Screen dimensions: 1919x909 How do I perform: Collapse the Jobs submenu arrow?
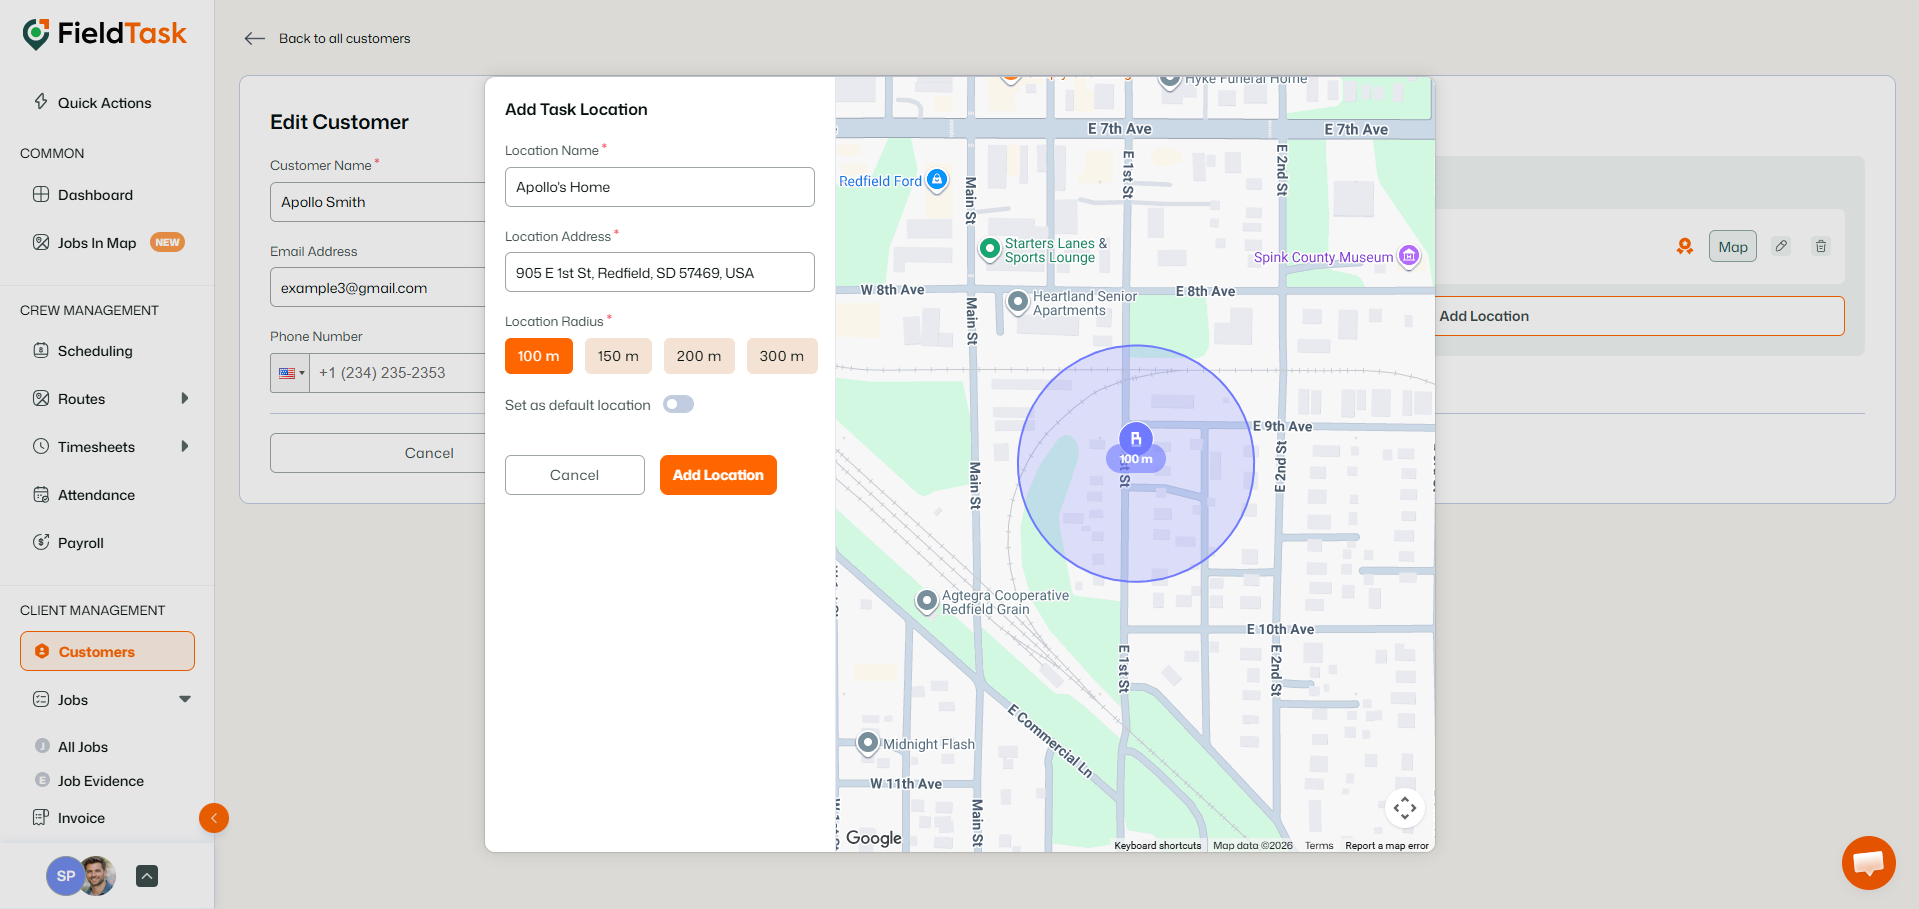185,699
